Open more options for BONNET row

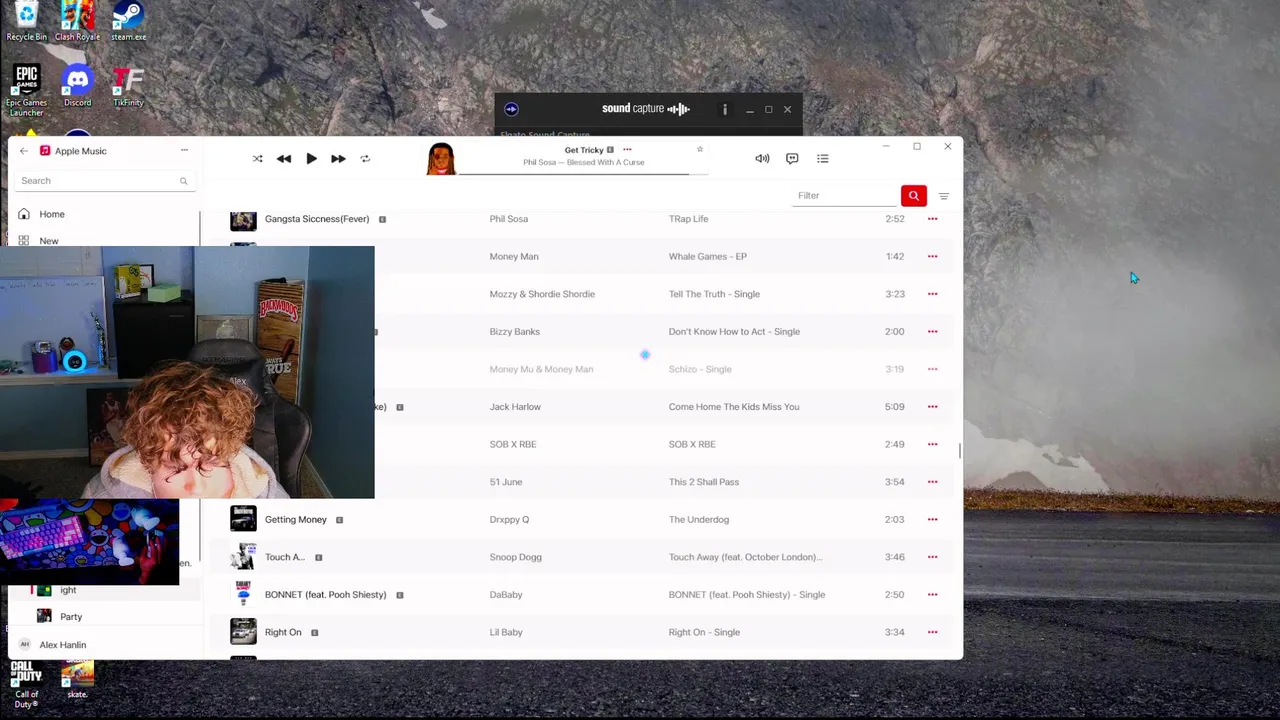[x=932, y=595]
